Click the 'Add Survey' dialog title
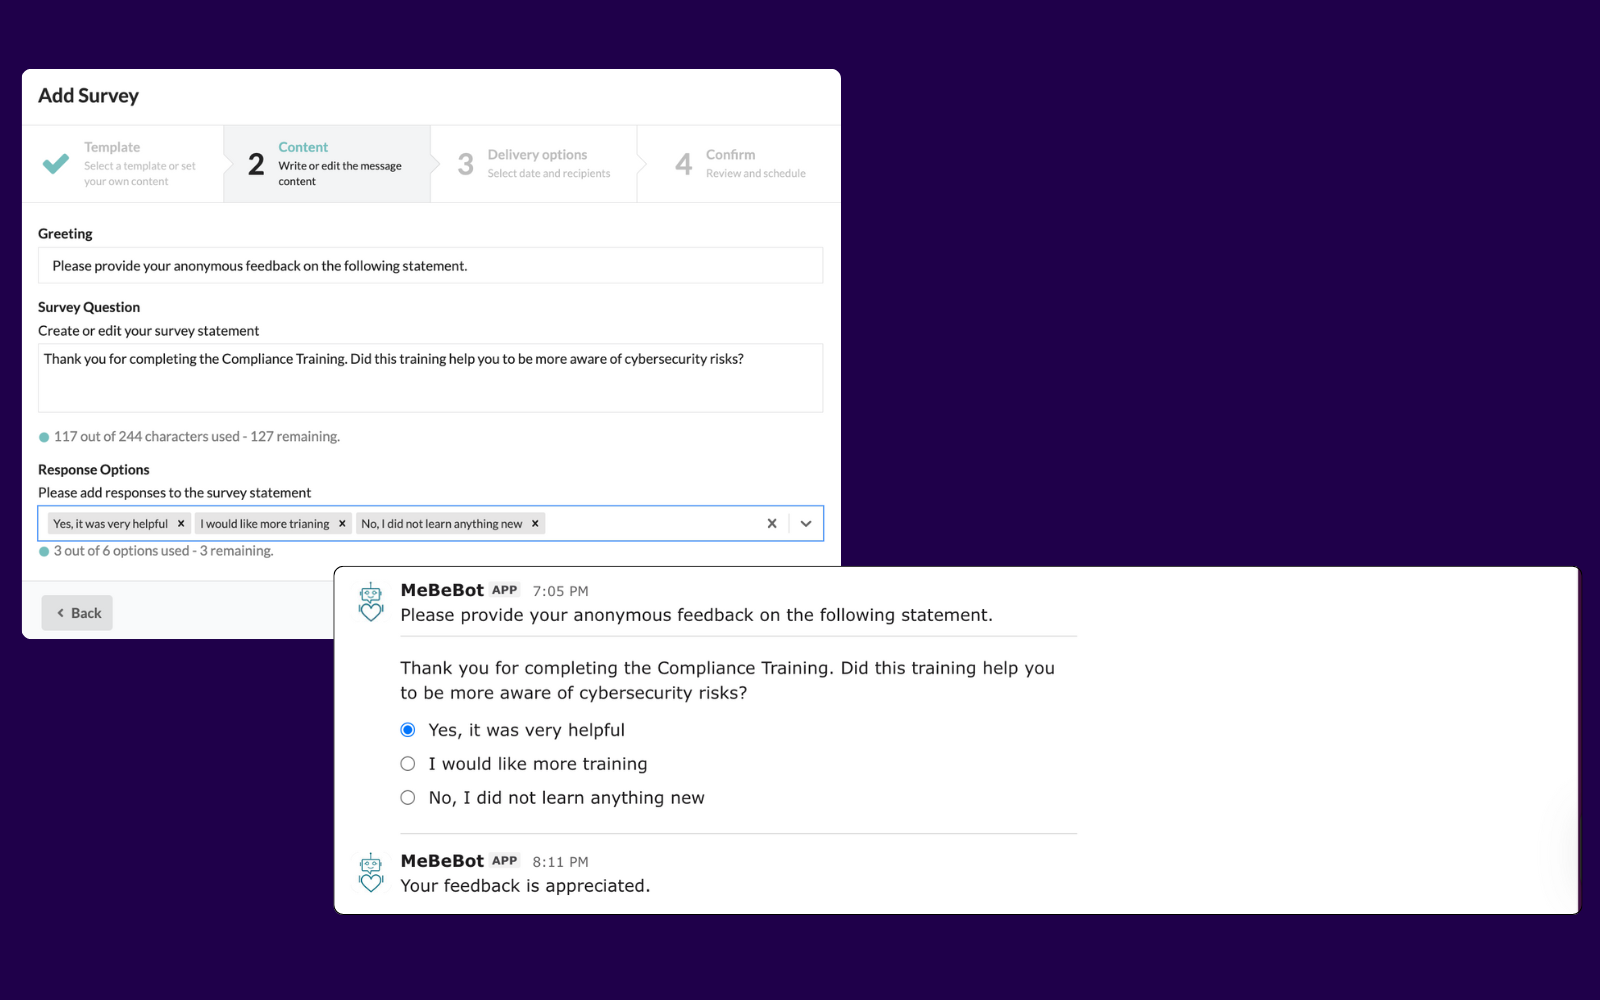Image resolution: width=1600 pixels, height=1000 pixels. 89,96
